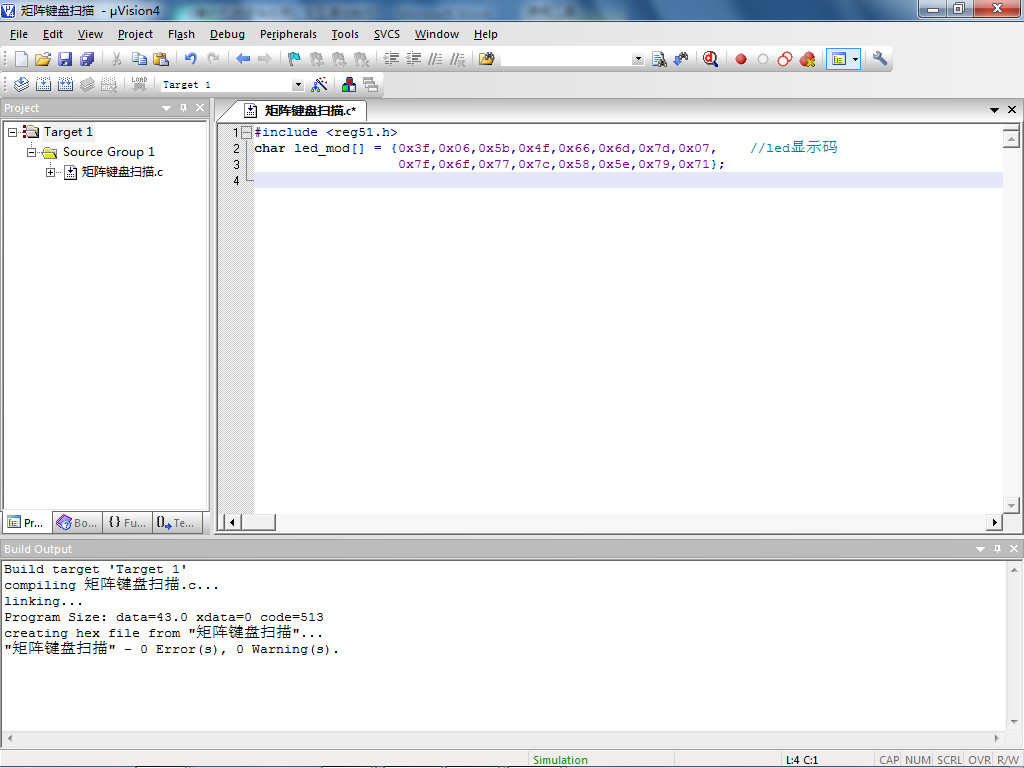Open the Peripherals menu
Image resolution: width=1024 pixels, height=768 pixels.
click(288, 35)
